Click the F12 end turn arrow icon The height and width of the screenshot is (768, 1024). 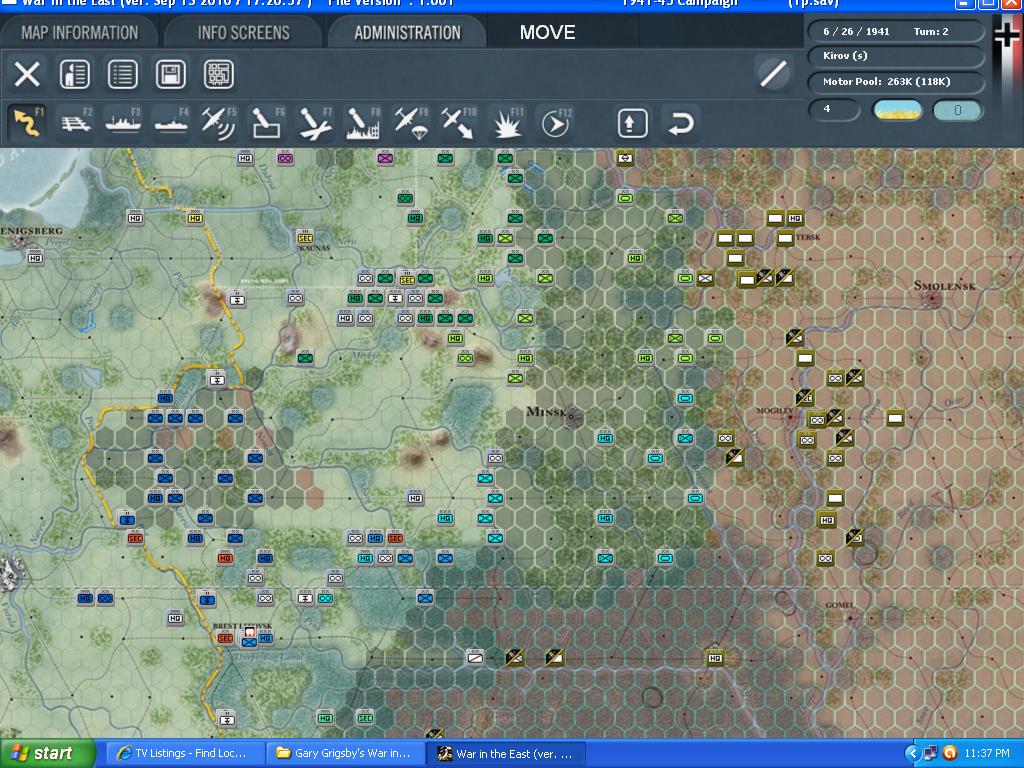[x=556, y=122]
